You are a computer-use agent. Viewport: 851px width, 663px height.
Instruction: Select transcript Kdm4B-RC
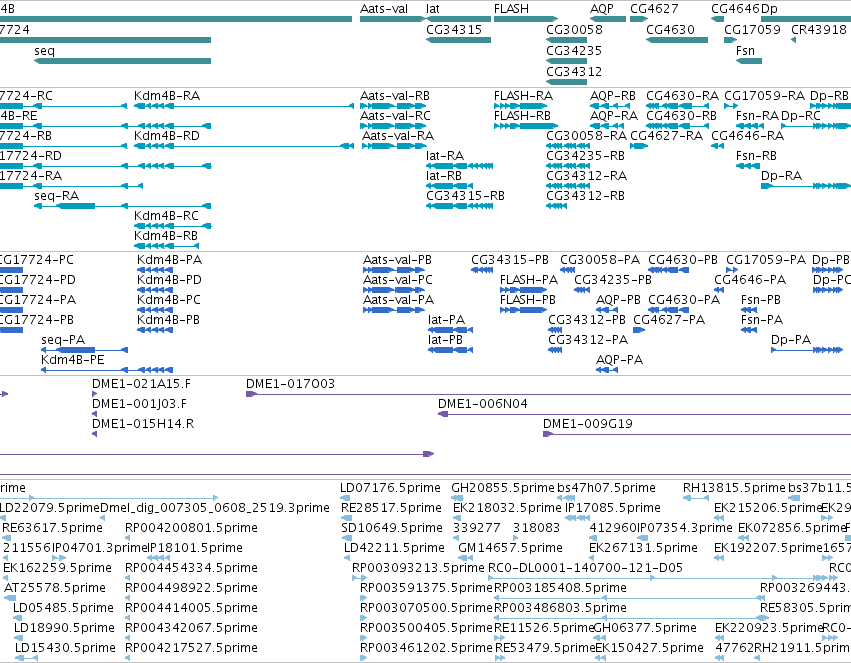[173, 226]
